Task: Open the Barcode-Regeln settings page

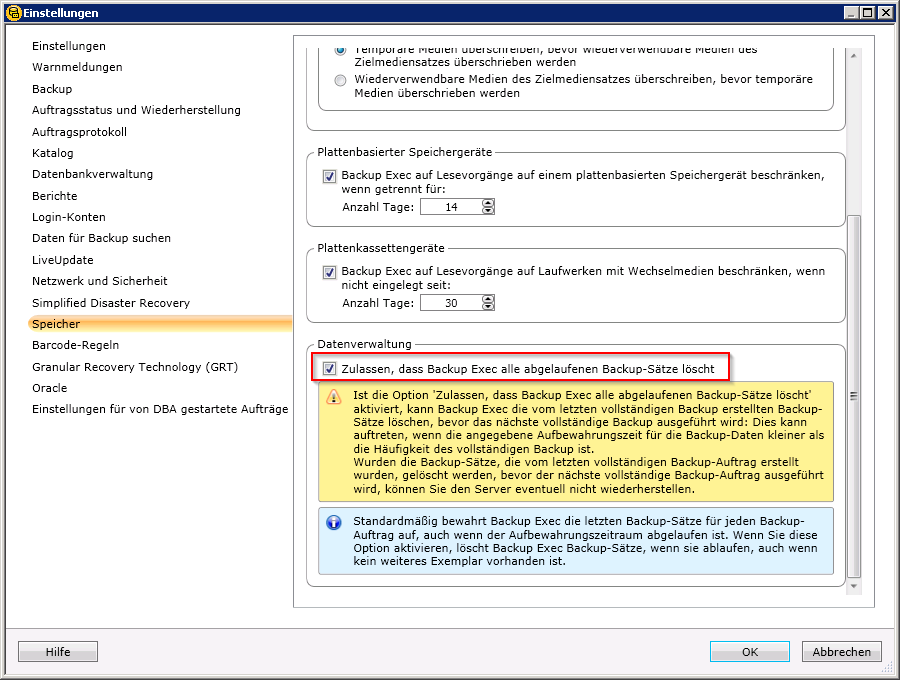Action: [76, 345]
